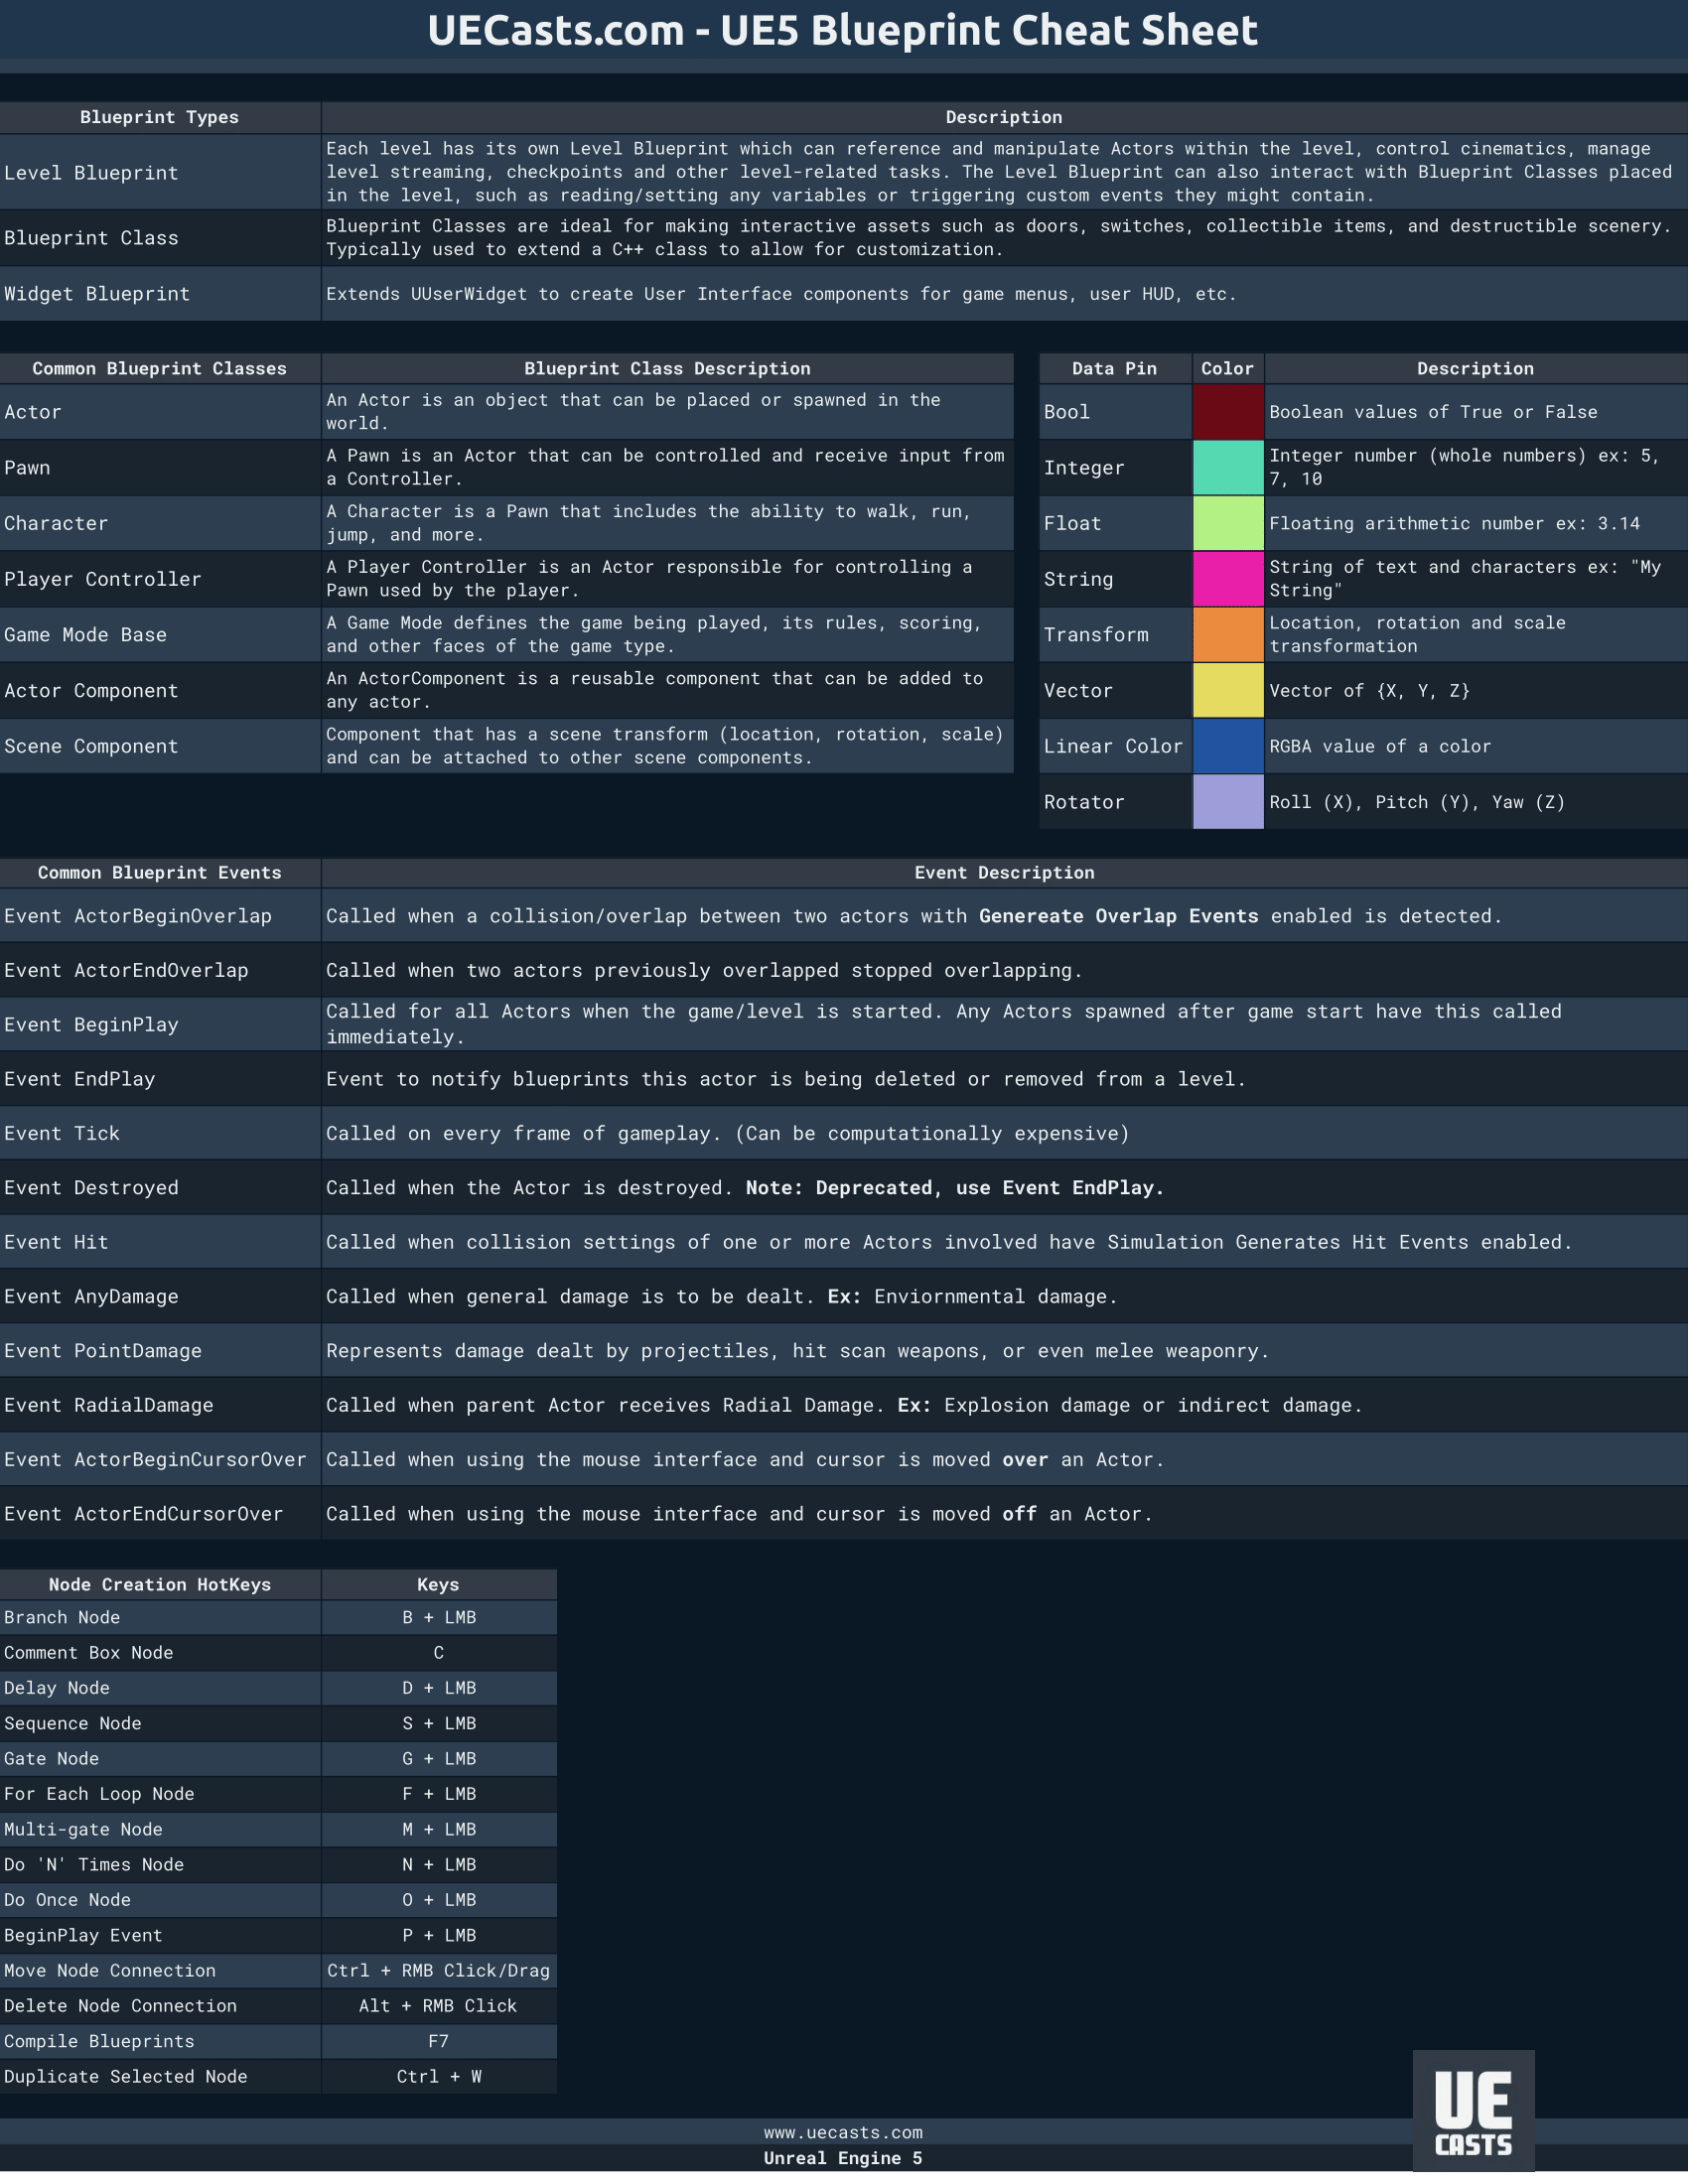
Task: Click the Integer teal color swatch
Action: (x=1228, y=468)
